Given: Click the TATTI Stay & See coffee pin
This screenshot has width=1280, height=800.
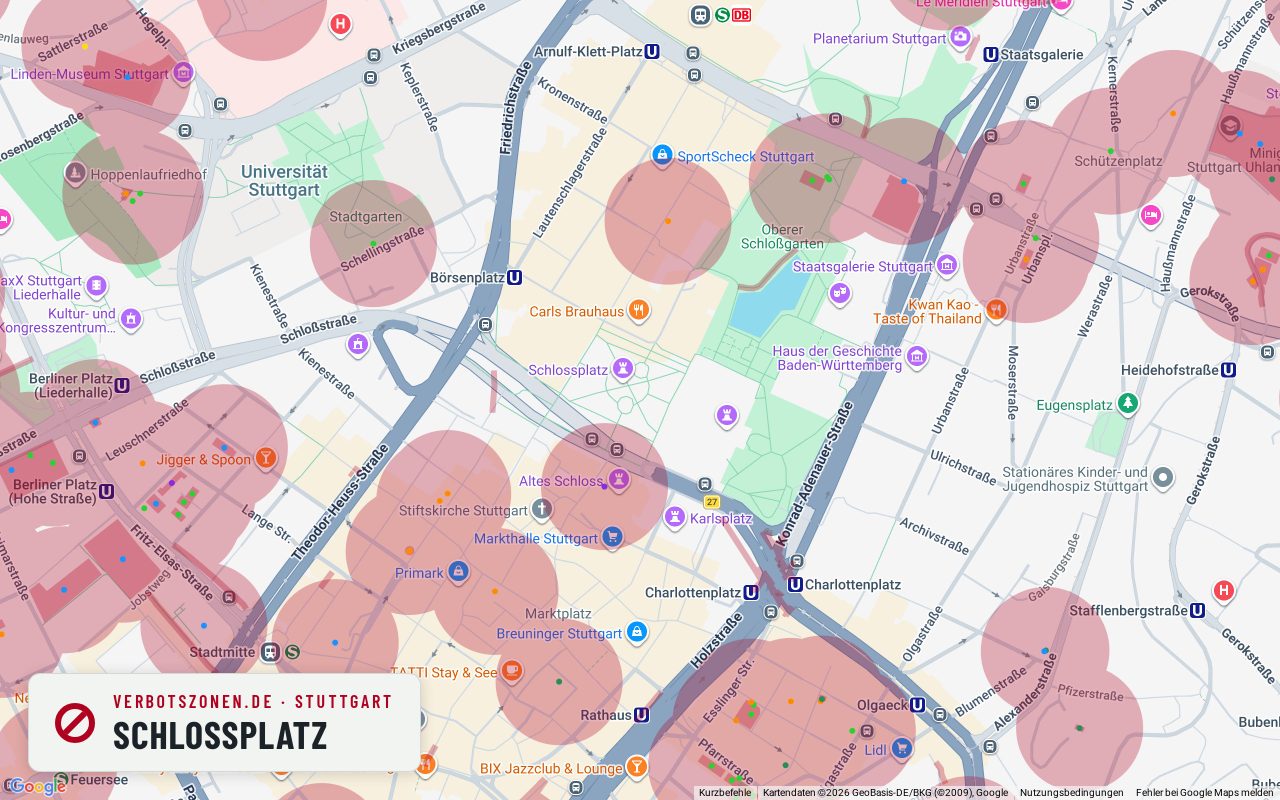Looking at the screenshot, I should click(512, 671).
